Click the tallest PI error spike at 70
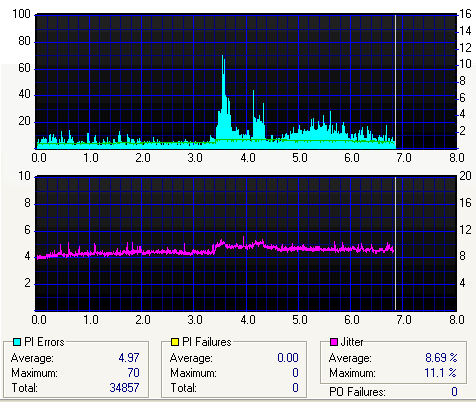 [x=223, y=57]
